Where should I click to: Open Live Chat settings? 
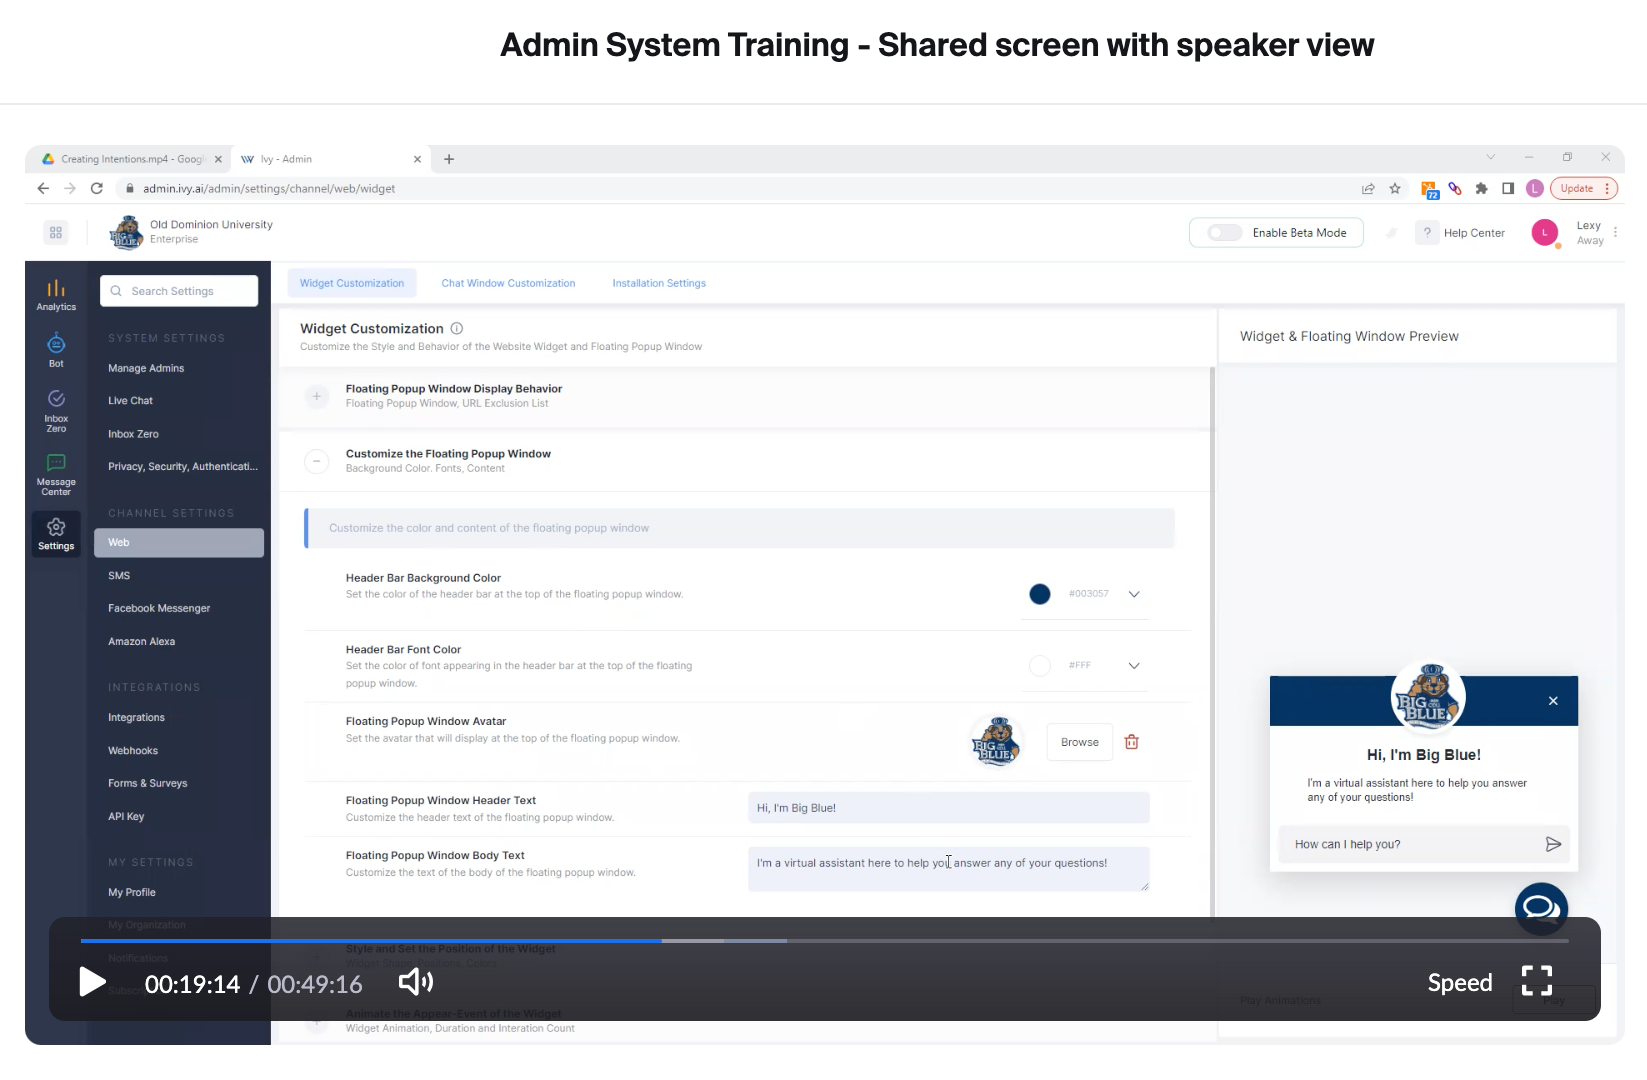pyautogui.click(x=130, y=400)
